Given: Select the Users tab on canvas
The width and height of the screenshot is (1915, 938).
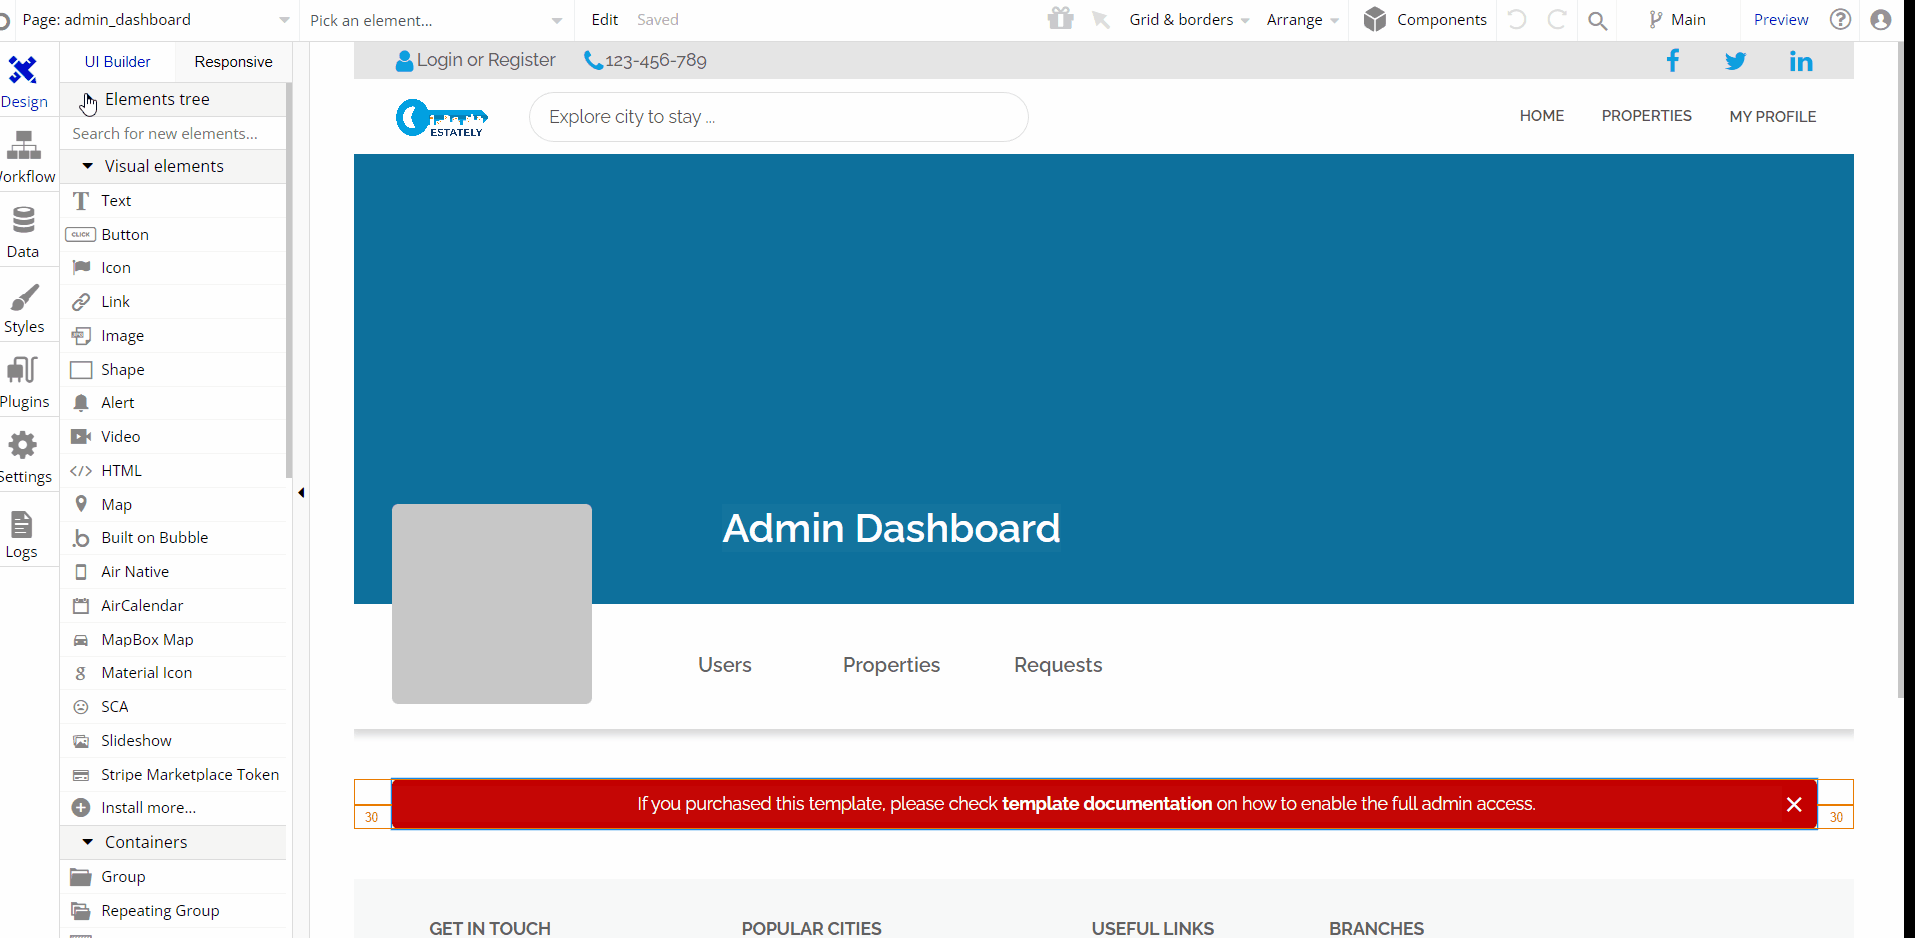Looking at the screenshot, I should click(725, 665).
